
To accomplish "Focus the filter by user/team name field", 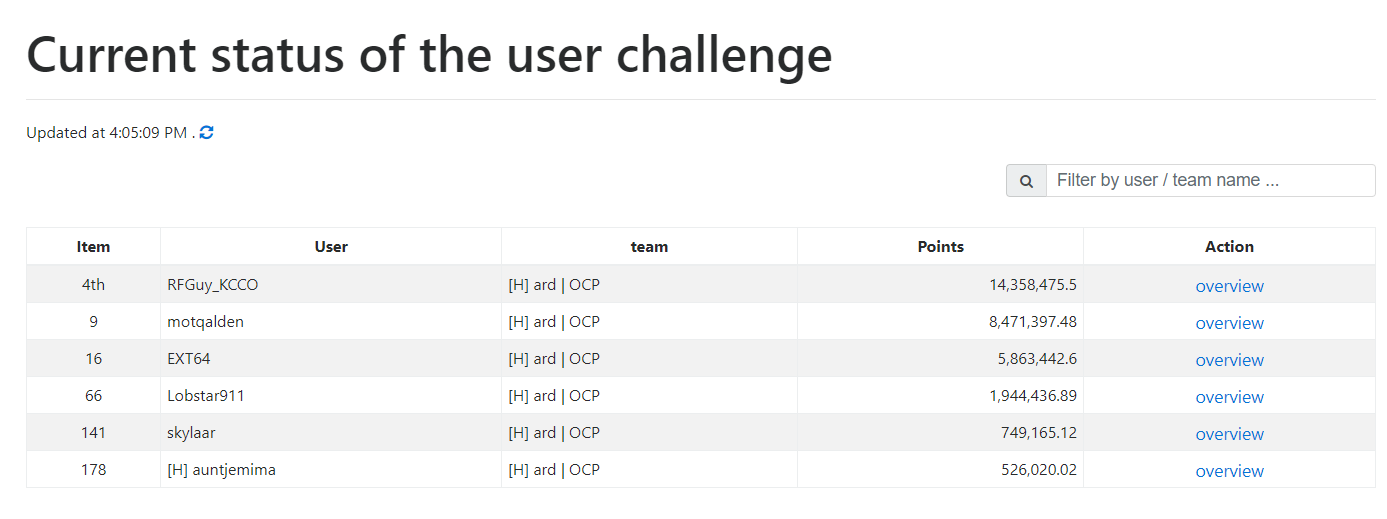I will click(1210, 181).
